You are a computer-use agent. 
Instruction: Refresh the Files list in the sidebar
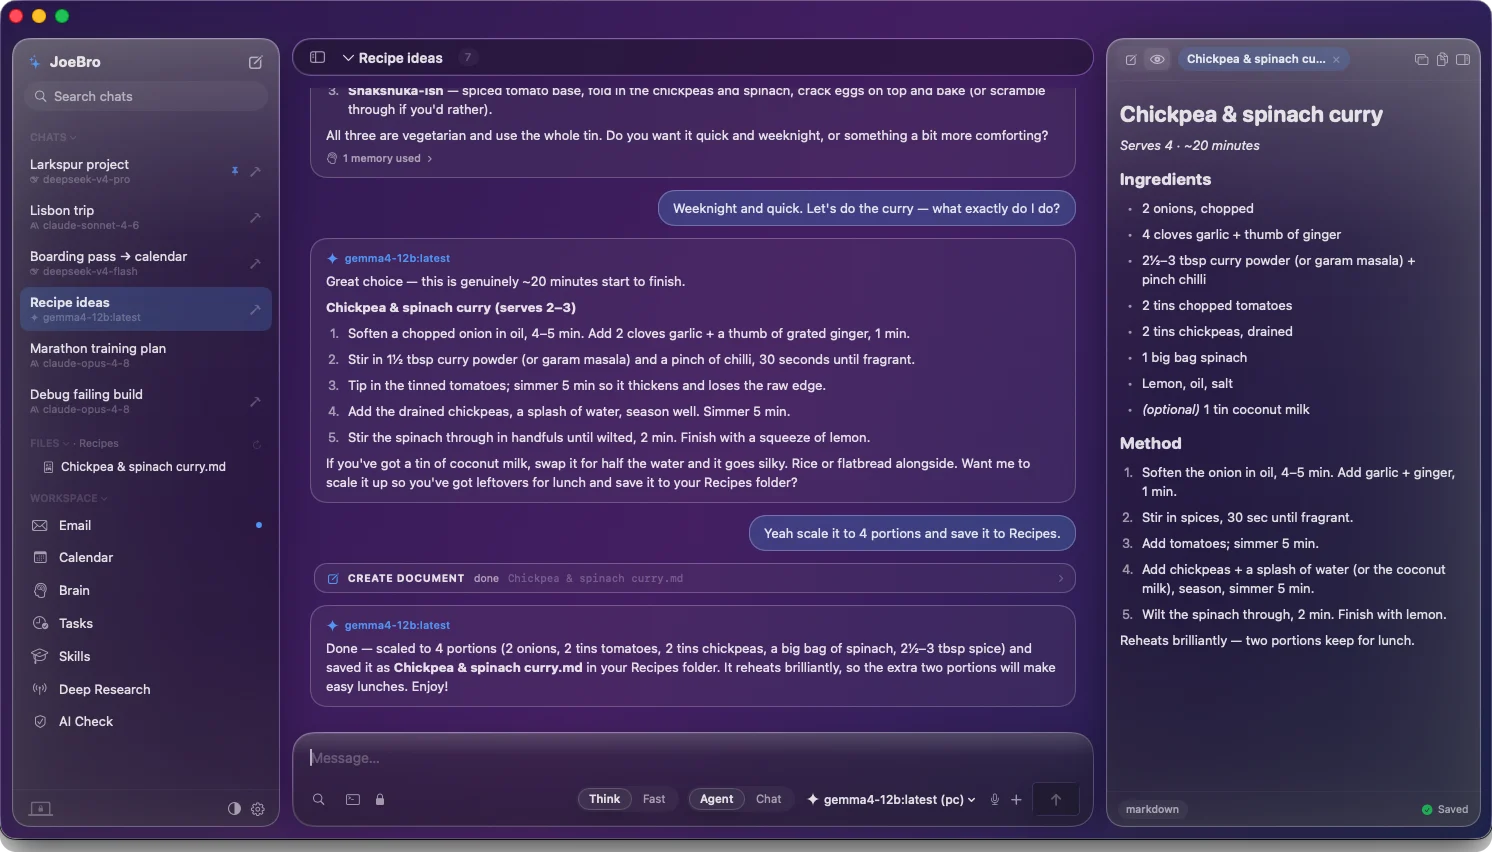(257, 444)
